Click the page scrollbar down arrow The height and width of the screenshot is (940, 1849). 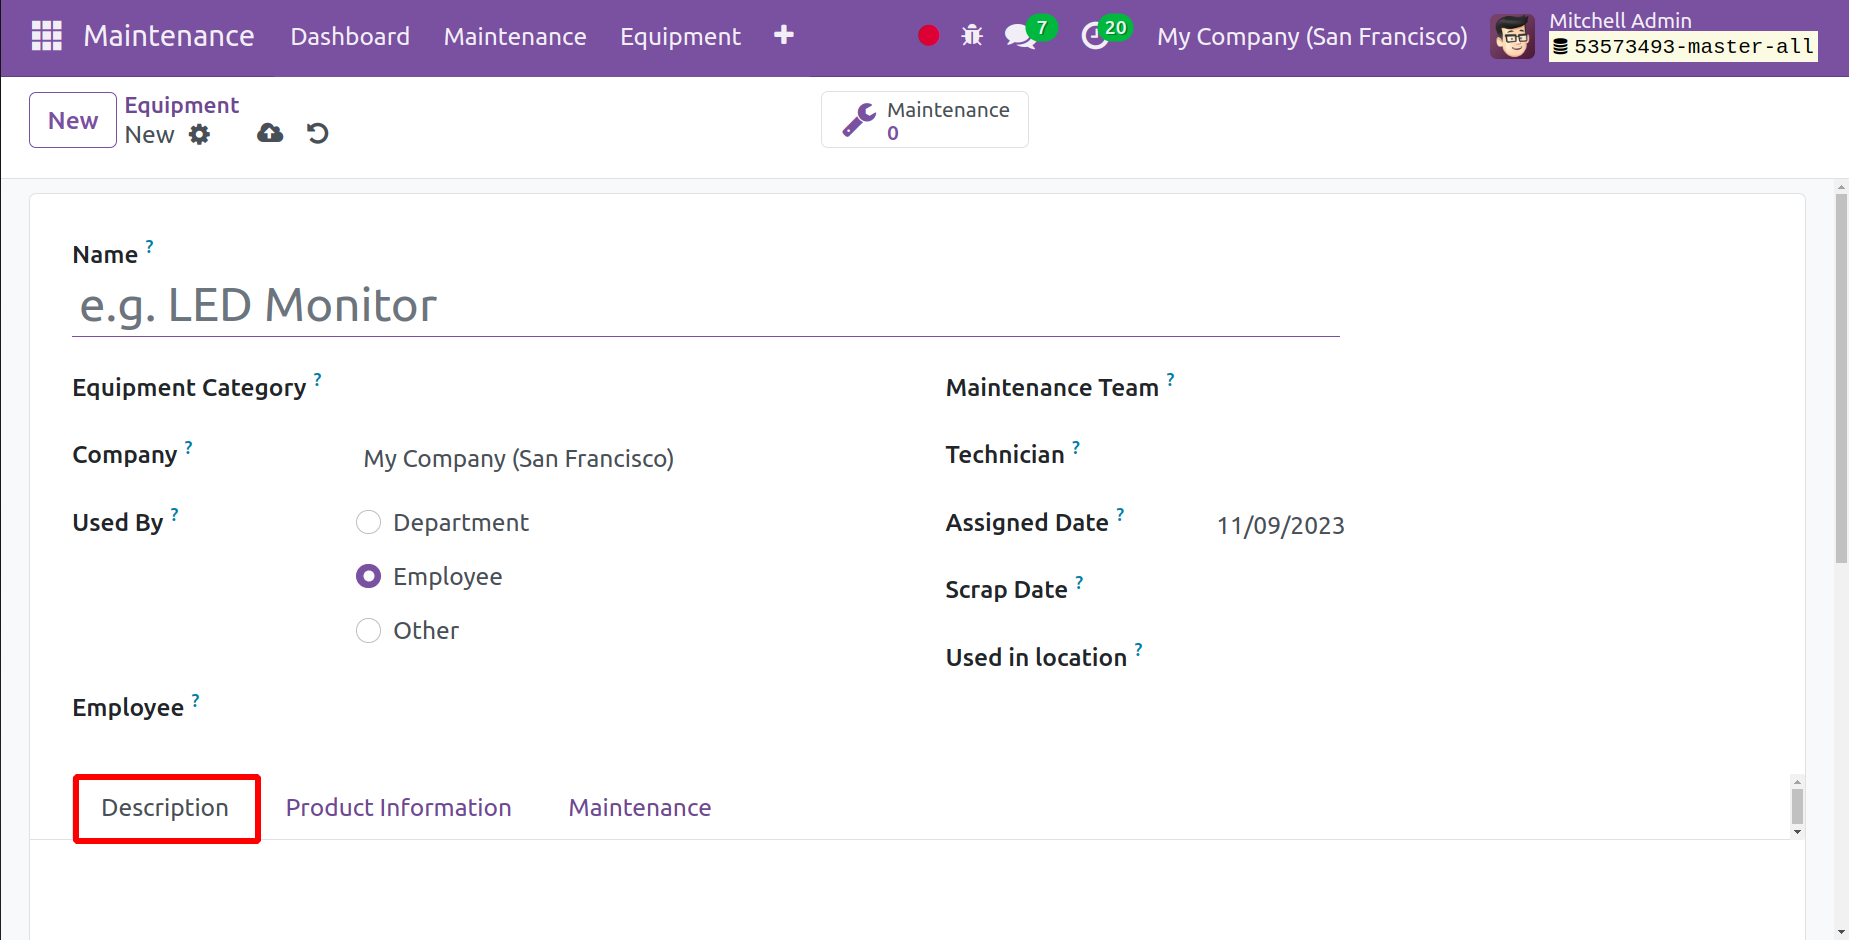pos(1841,932)
